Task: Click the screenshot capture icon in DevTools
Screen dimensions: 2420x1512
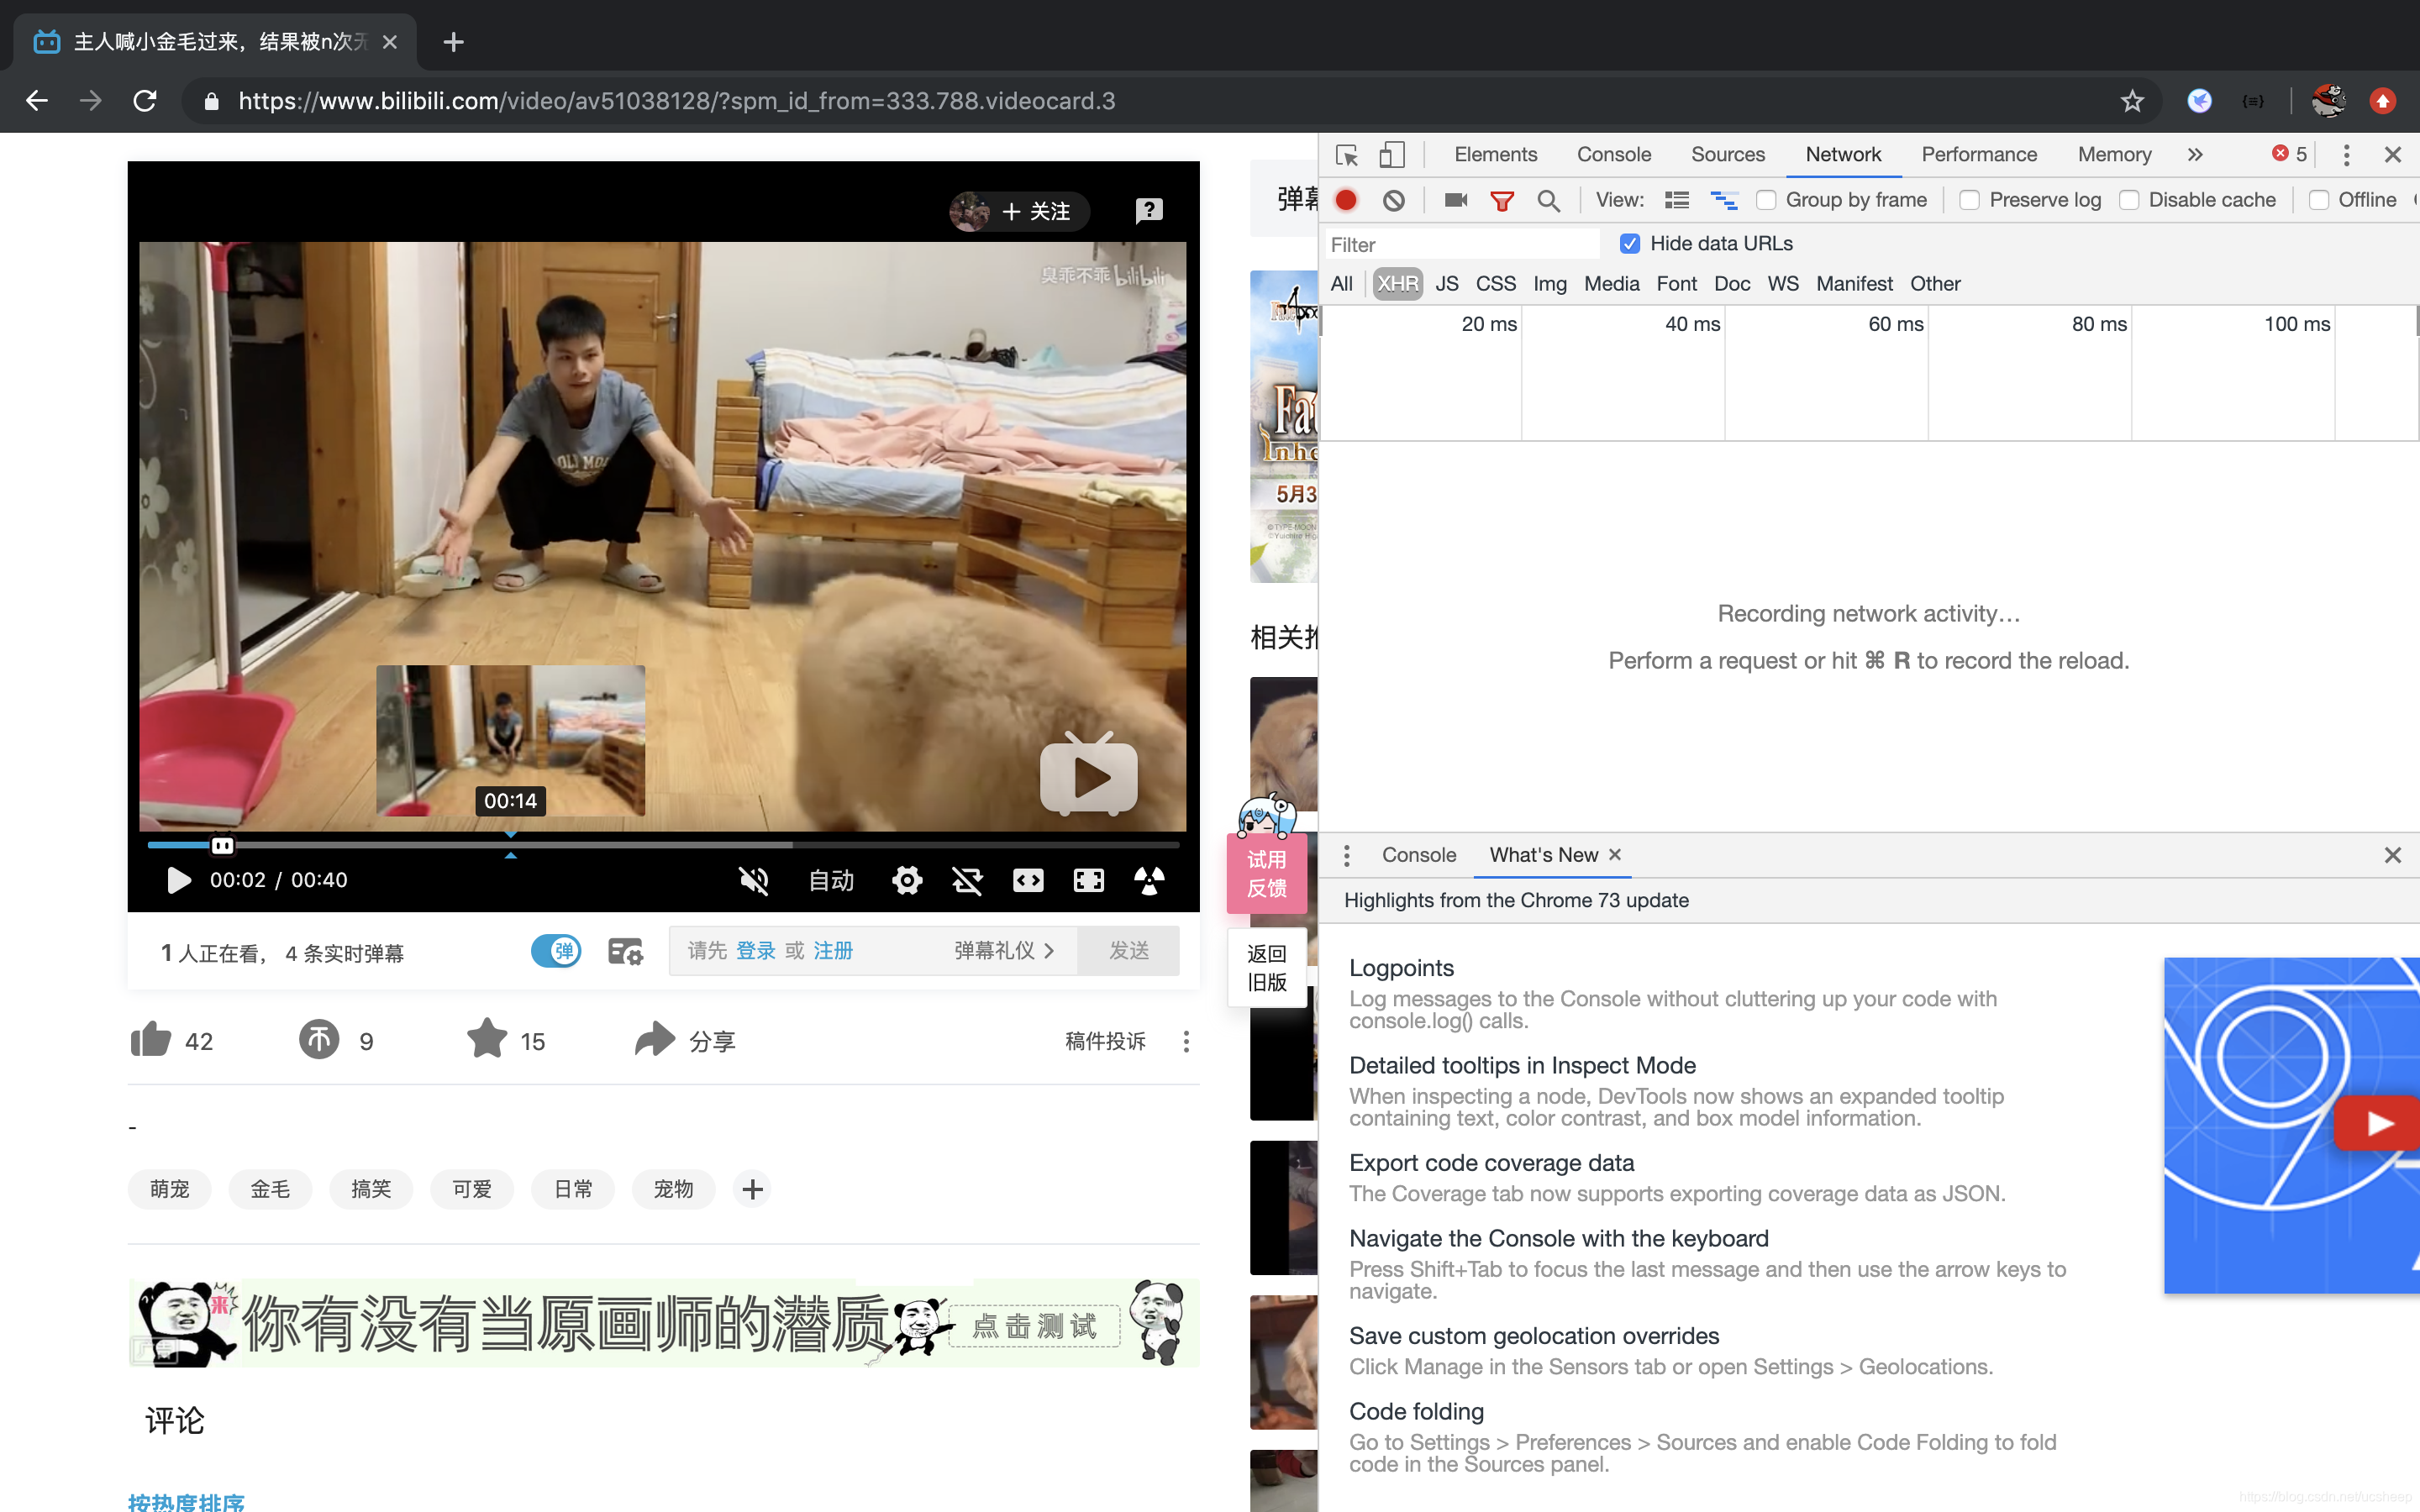Action: coord(1455,198)
